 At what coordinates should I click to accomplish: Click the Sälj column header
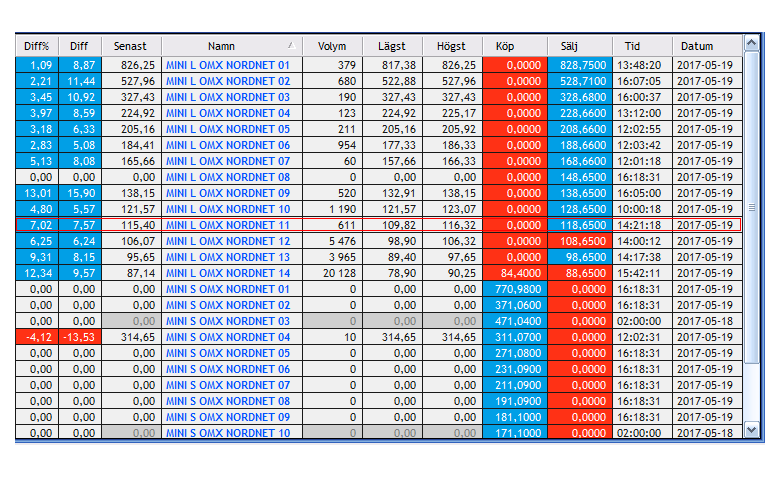pos(569,46)
